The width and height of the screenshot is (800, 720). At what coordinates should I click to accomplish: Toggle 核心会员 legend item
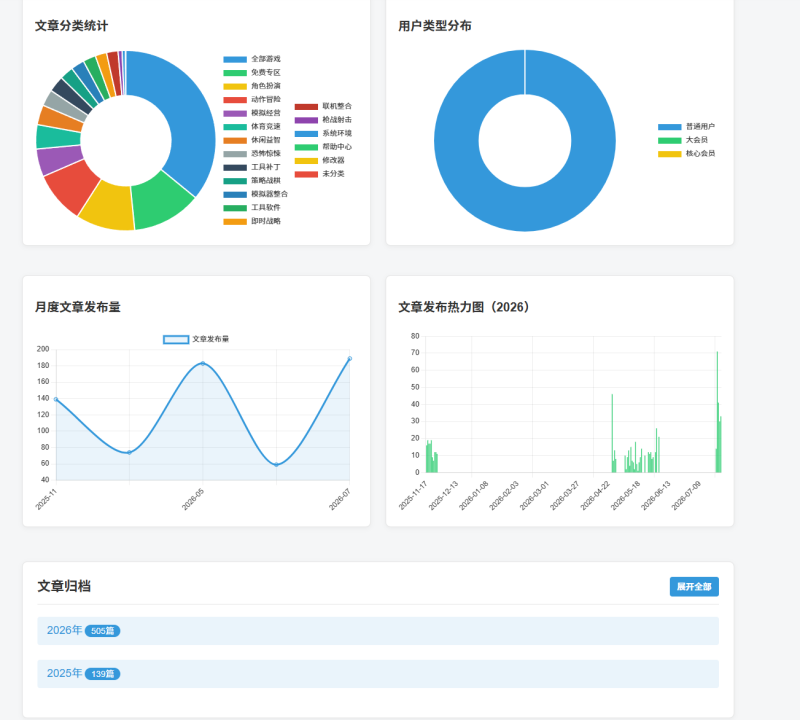click(x=686, y=154)
